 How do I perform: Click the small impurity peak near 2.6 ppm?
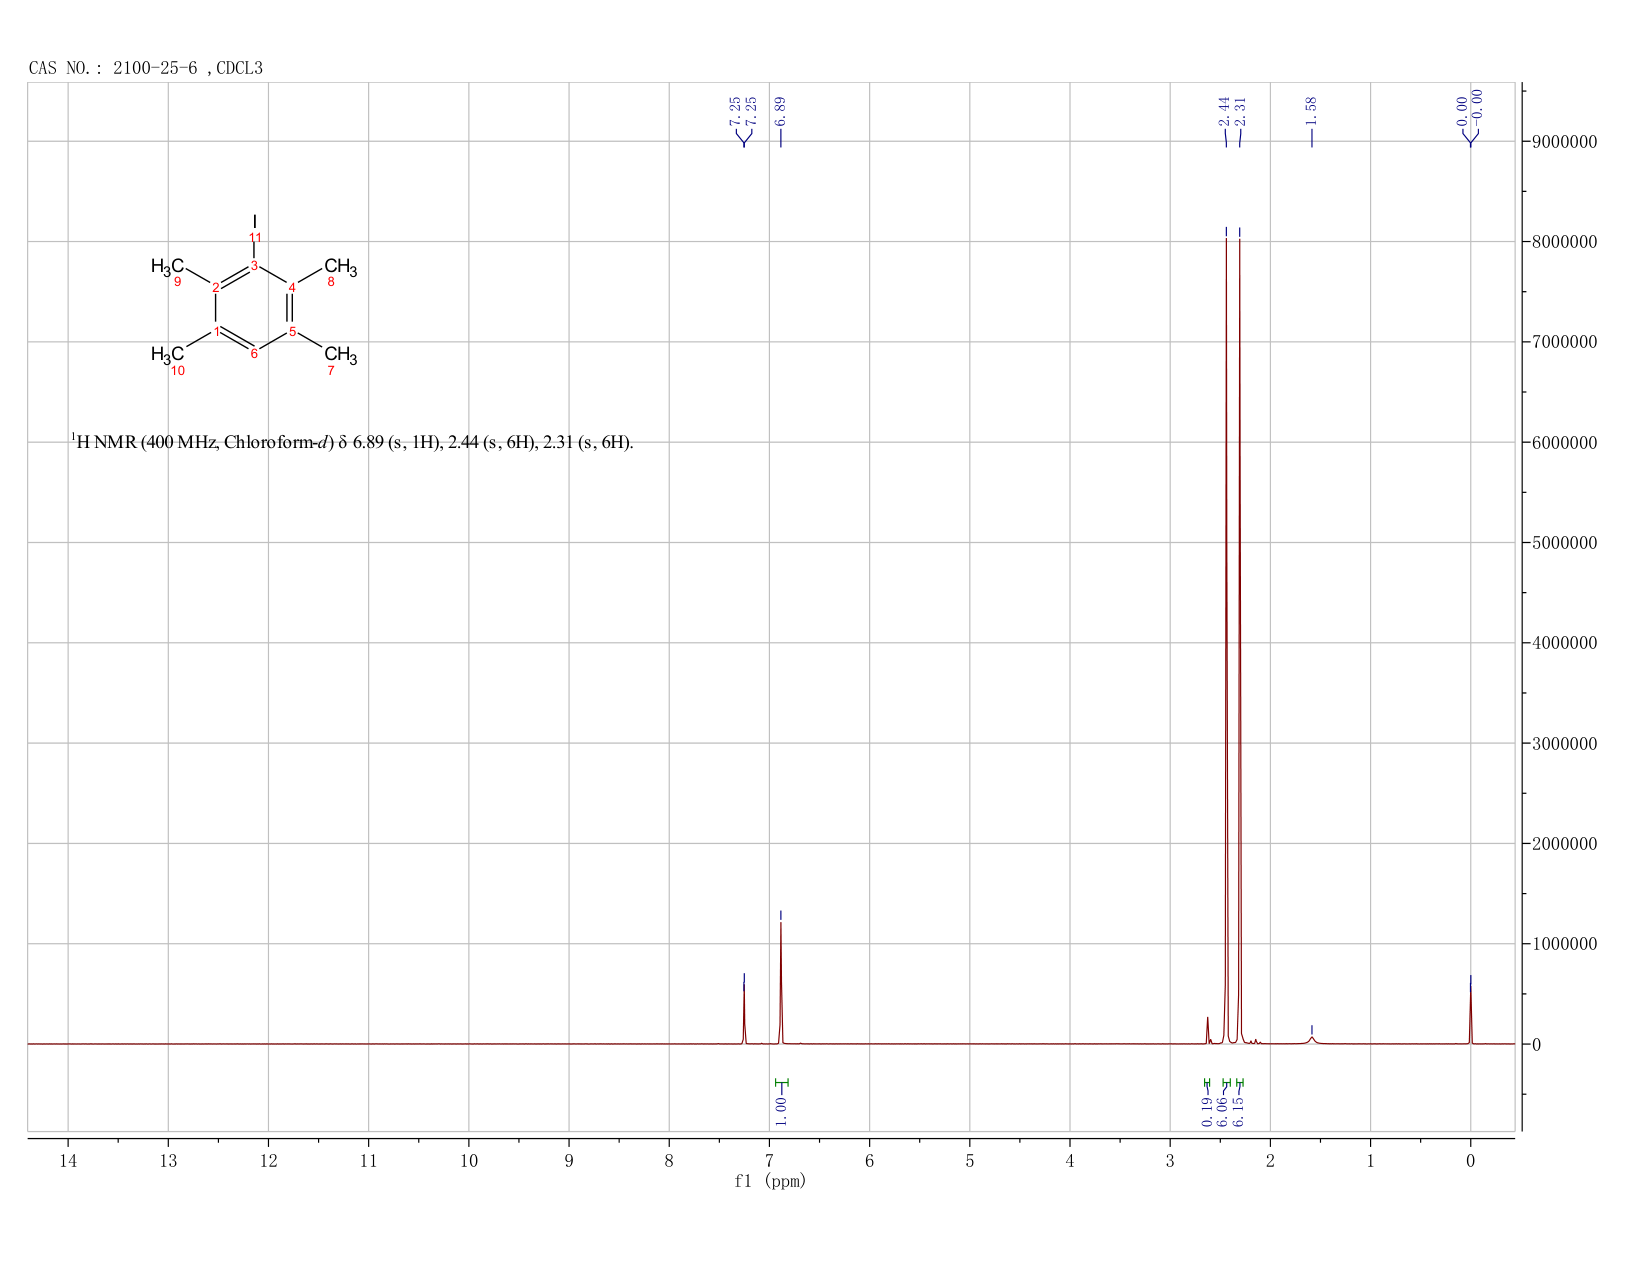pyautogui.click(x=1207, y=1031)
